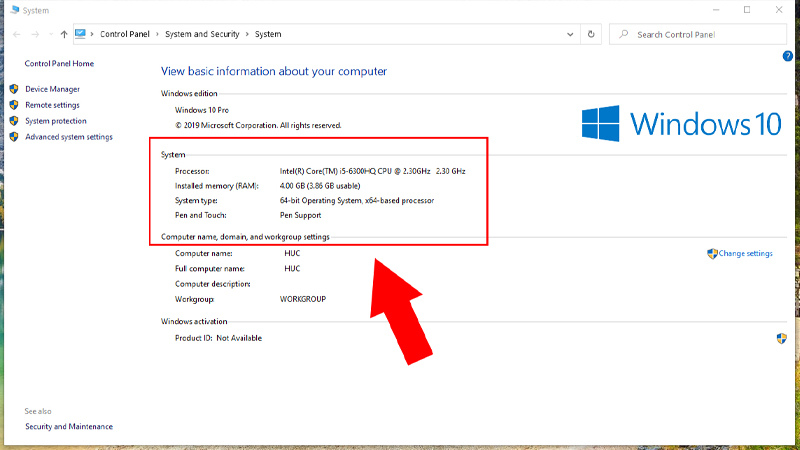Refresh the System page
This screenshot has height=450, width=800.
(x=592, y=34)
